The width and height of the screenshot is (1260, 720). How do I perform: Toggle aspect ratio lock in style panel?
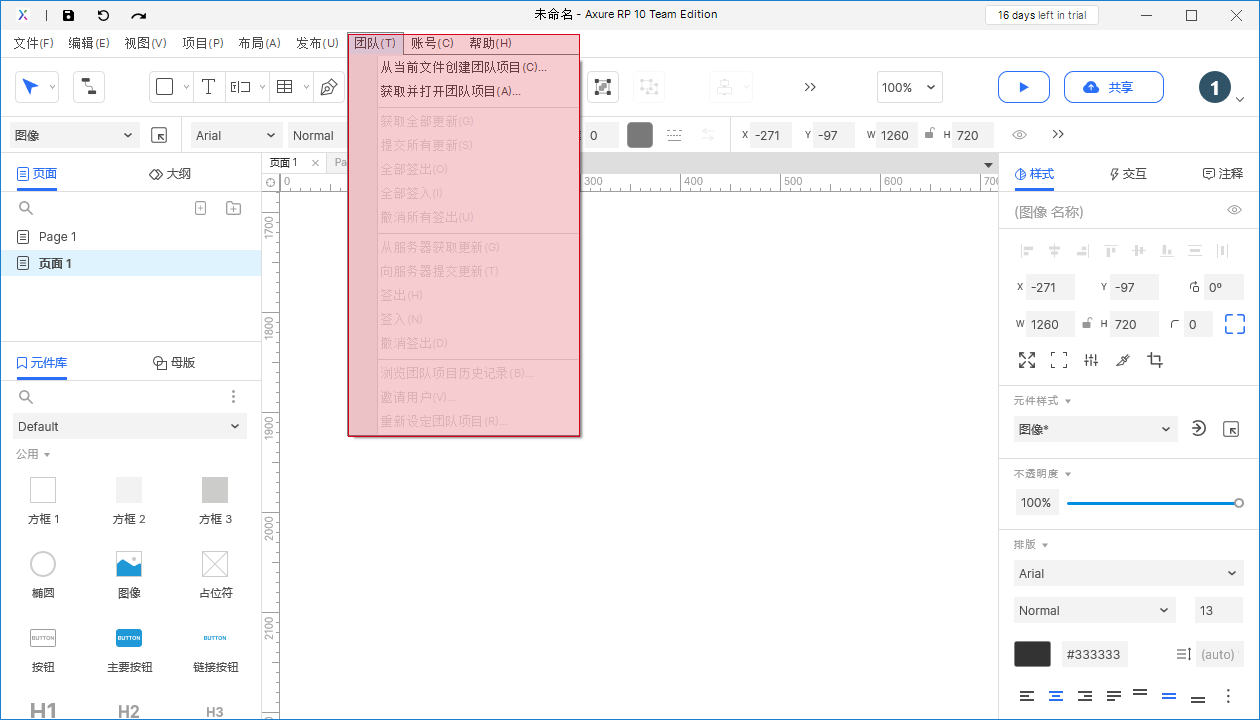[x=1087, y=324]
